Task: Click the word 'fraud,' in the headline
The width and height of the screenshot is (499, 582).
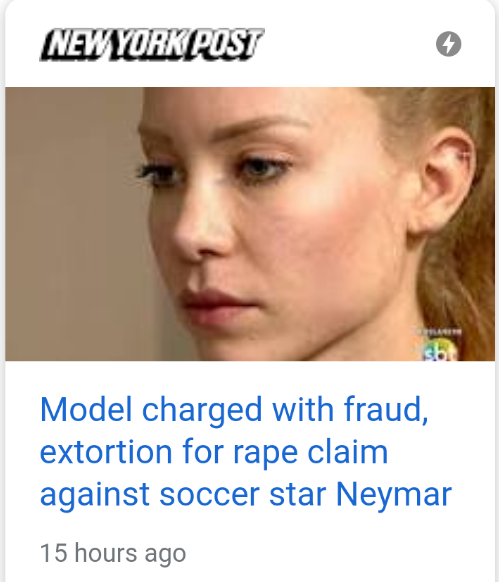Action: tap(386, 409)
